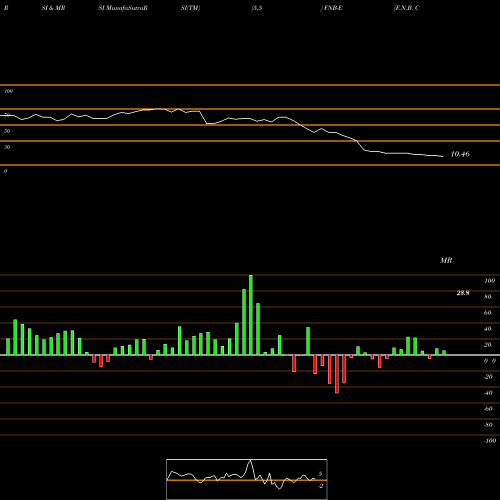Click the RSI value label 10.46
This screenshot has height=500, width=500.
[x=460, y=154]
